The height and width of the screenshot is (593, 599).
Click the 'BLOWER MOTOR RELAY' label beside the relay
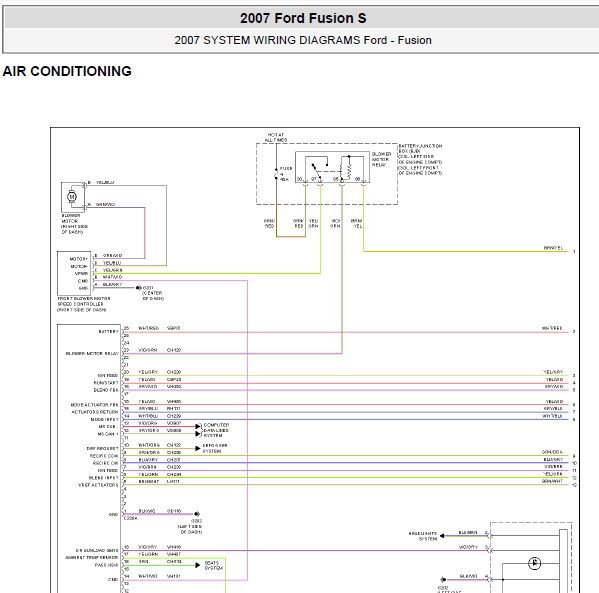click(x=381, y=159)
